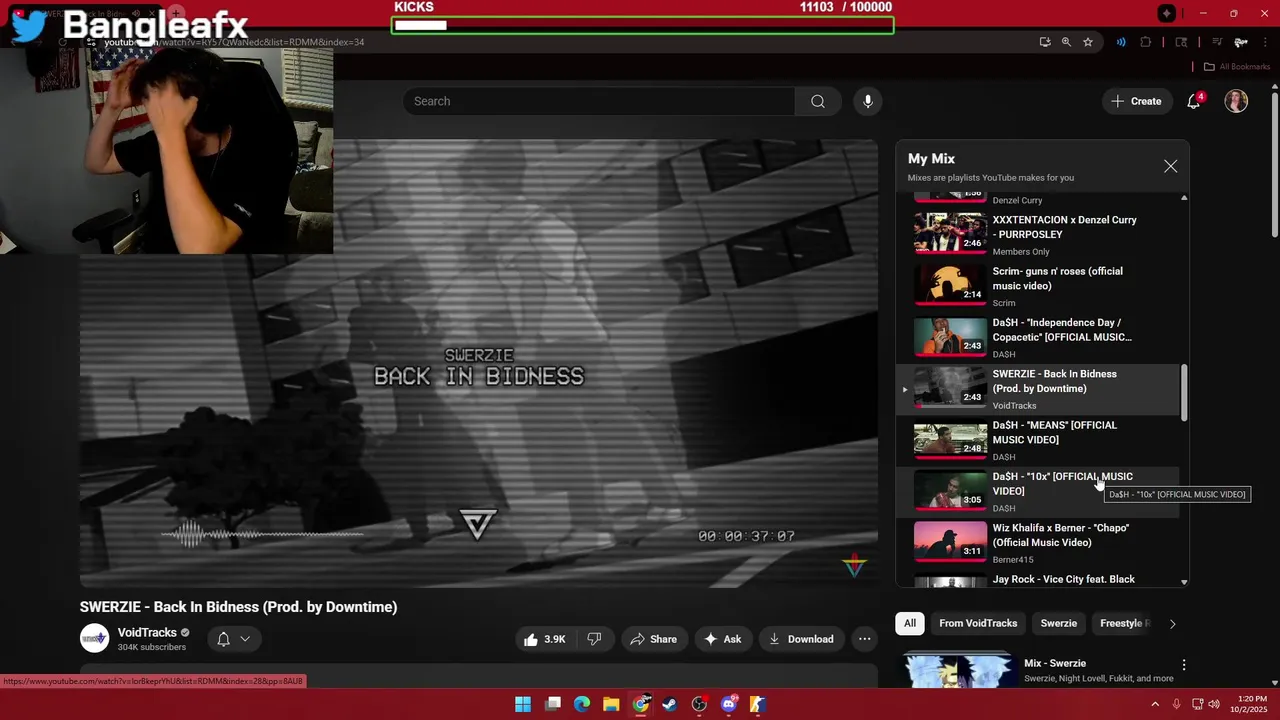
Task: Open Steam from the taskbar
Action: click(x=670, y=704)
